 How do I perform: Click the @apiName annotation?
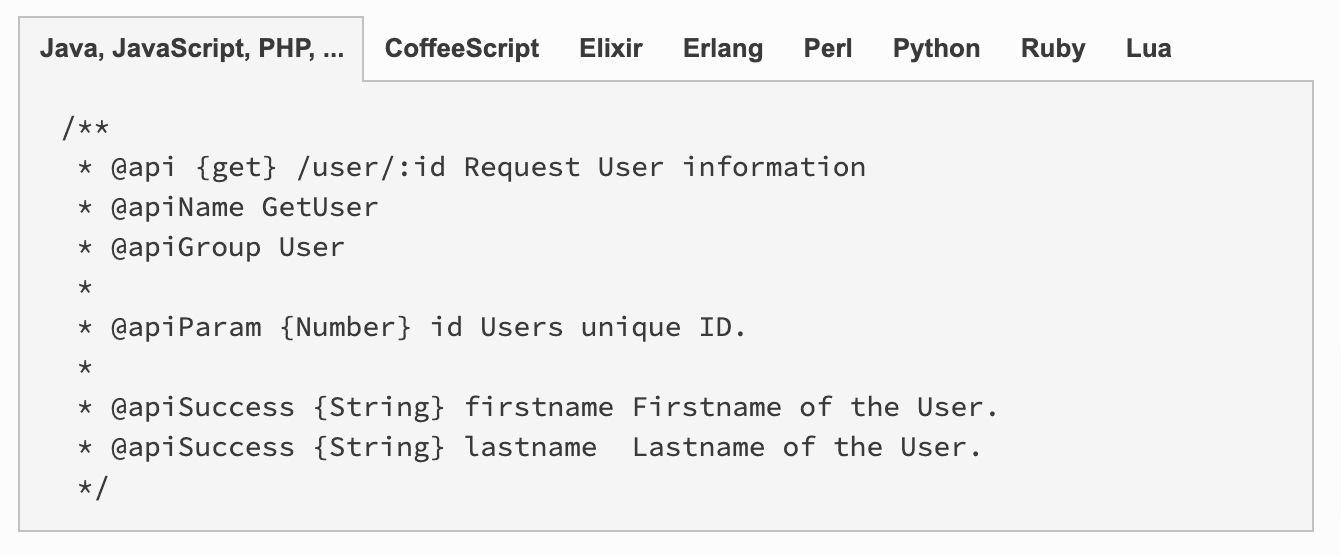(x=178, y=207)
